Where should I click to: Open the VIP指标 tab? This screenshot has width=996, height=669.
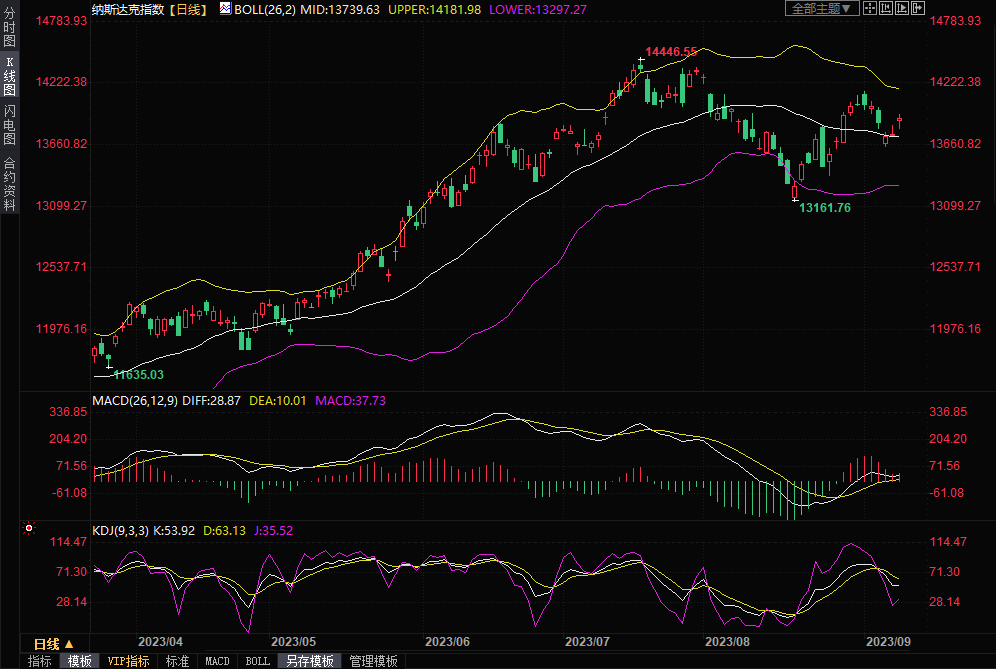click(x=129, y=661)
